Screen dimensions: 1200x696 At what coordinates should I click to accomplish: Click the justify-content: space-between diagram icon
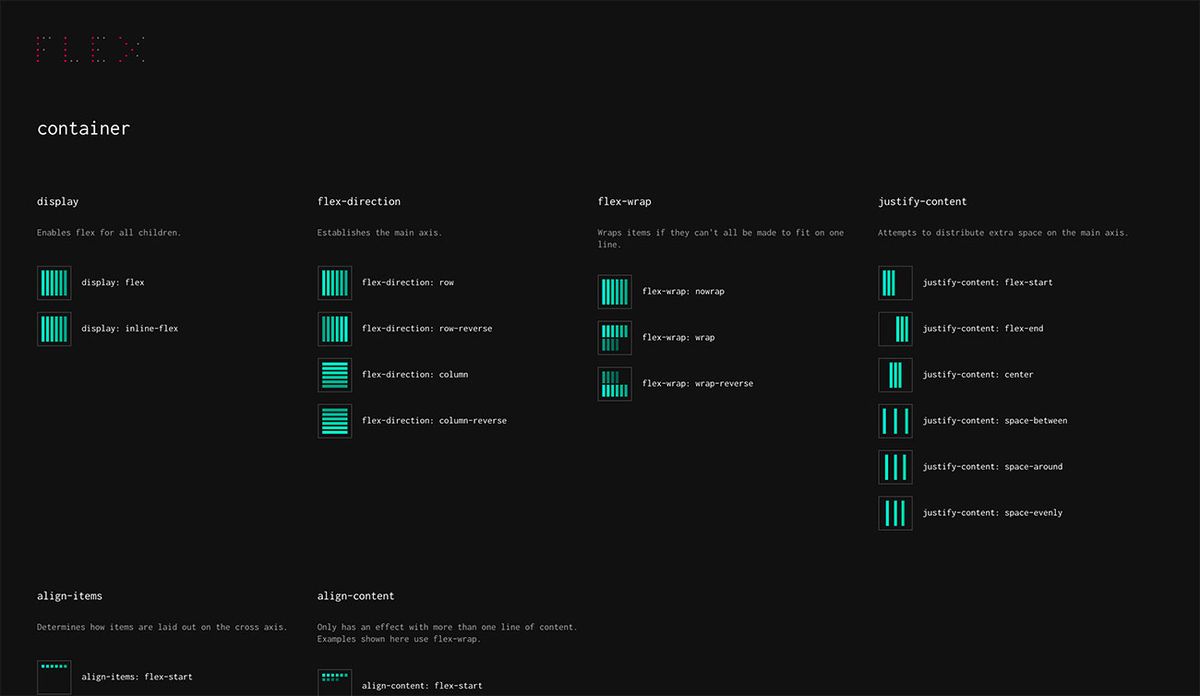(895, 420)
